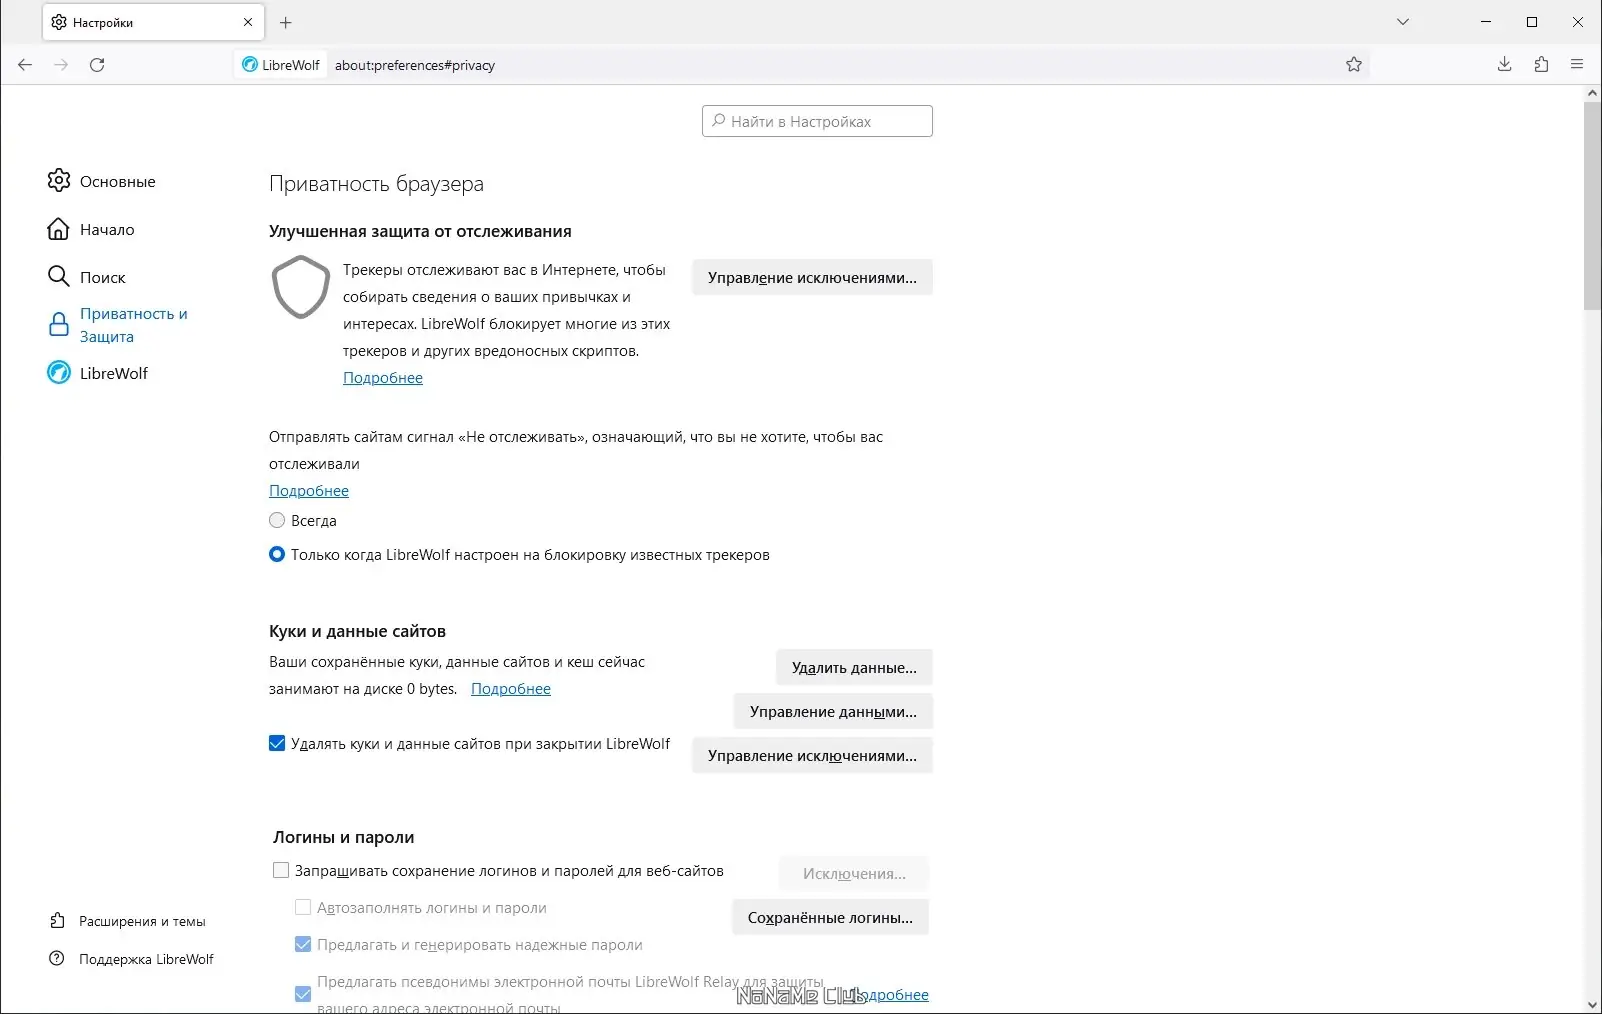1602x1014 pixels.
Task: Select the Настройки browser tab
Action: click(153, 22)
